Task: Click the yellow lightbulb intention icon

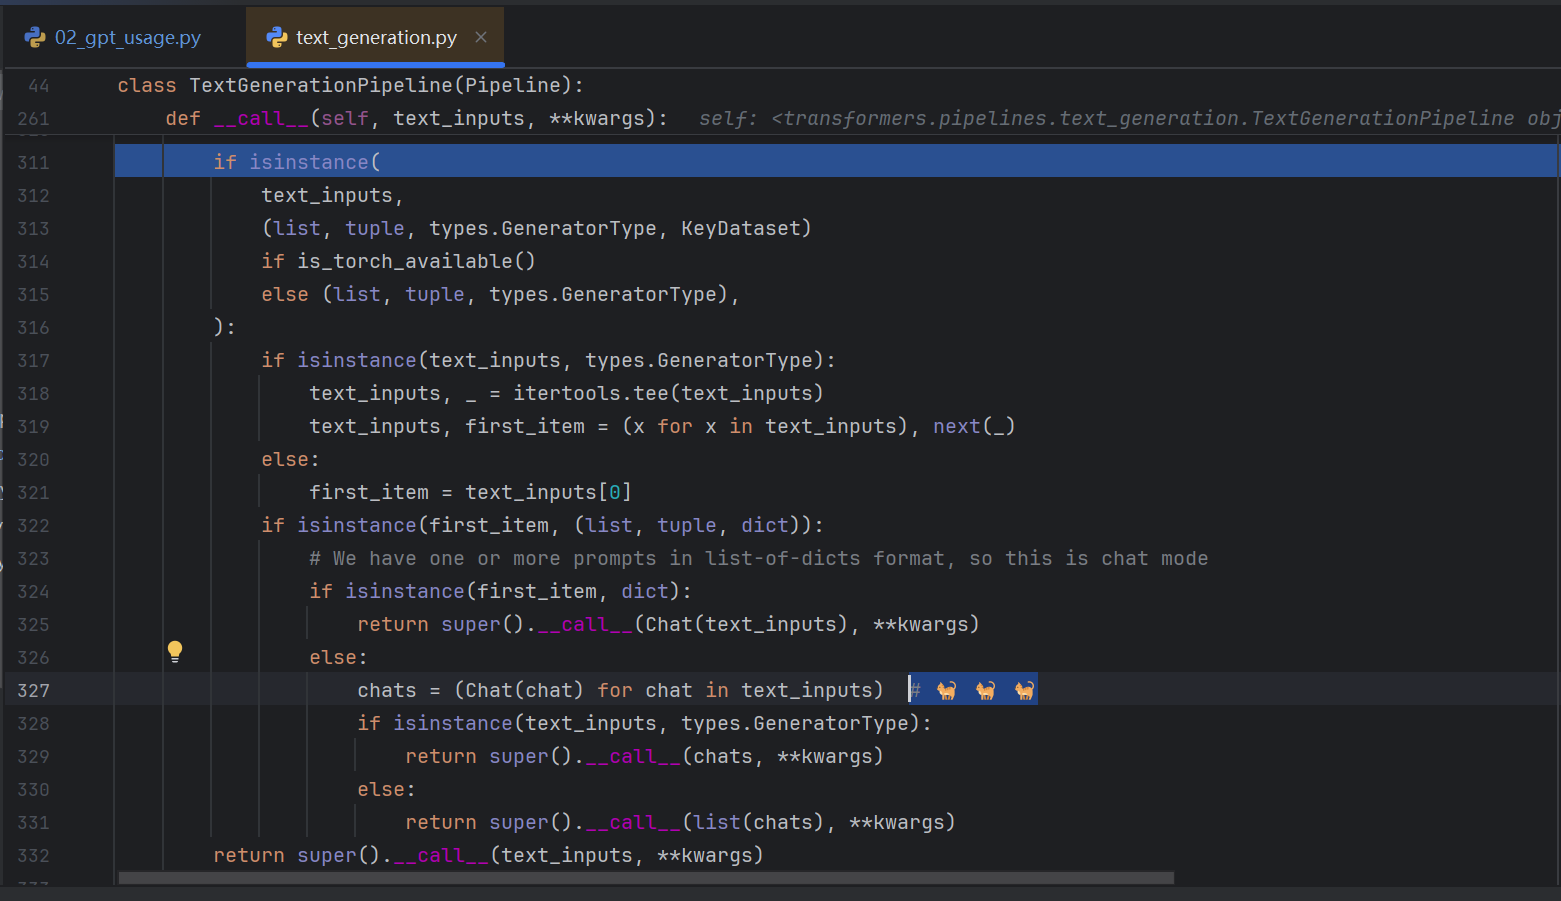Action: [x=175, y=652]
